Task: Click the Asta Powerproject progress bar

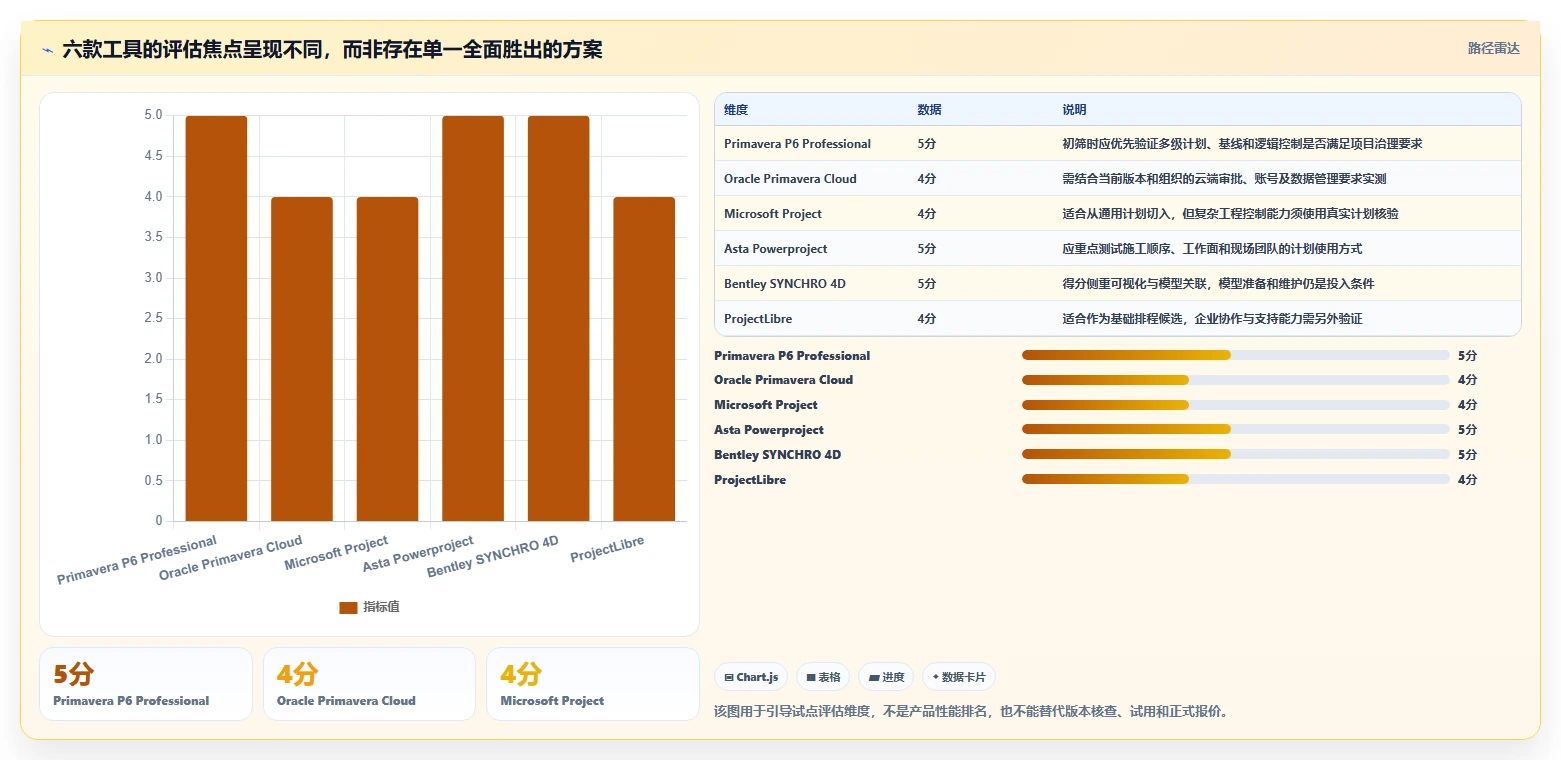Action: click(1235, 430)
